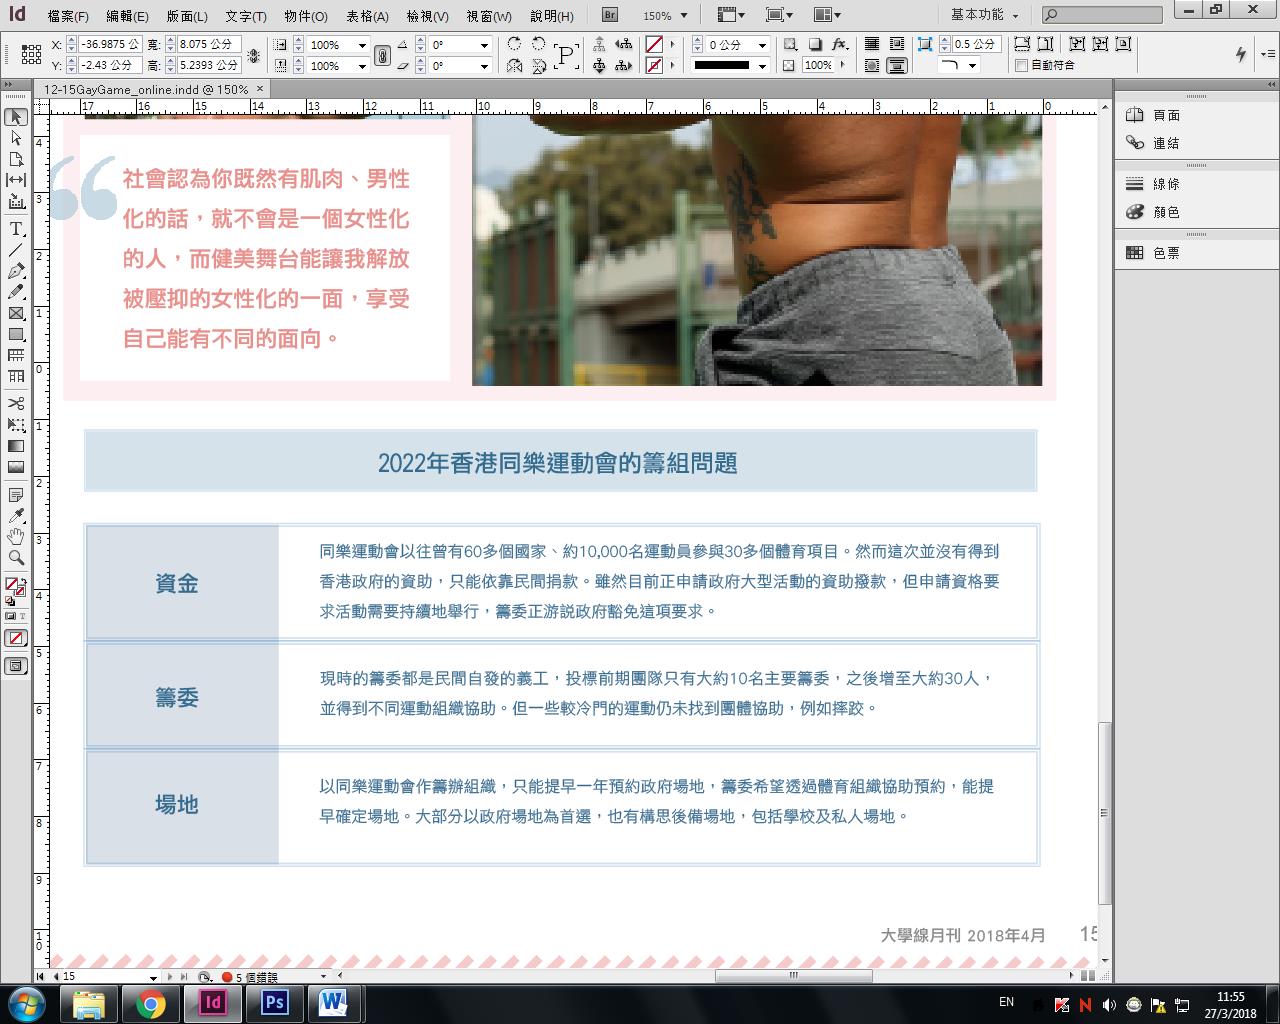This screenshot has width=1280, height=1024.
Task: Select the Gradient Feather tool
Action: [x=16, y=467]
